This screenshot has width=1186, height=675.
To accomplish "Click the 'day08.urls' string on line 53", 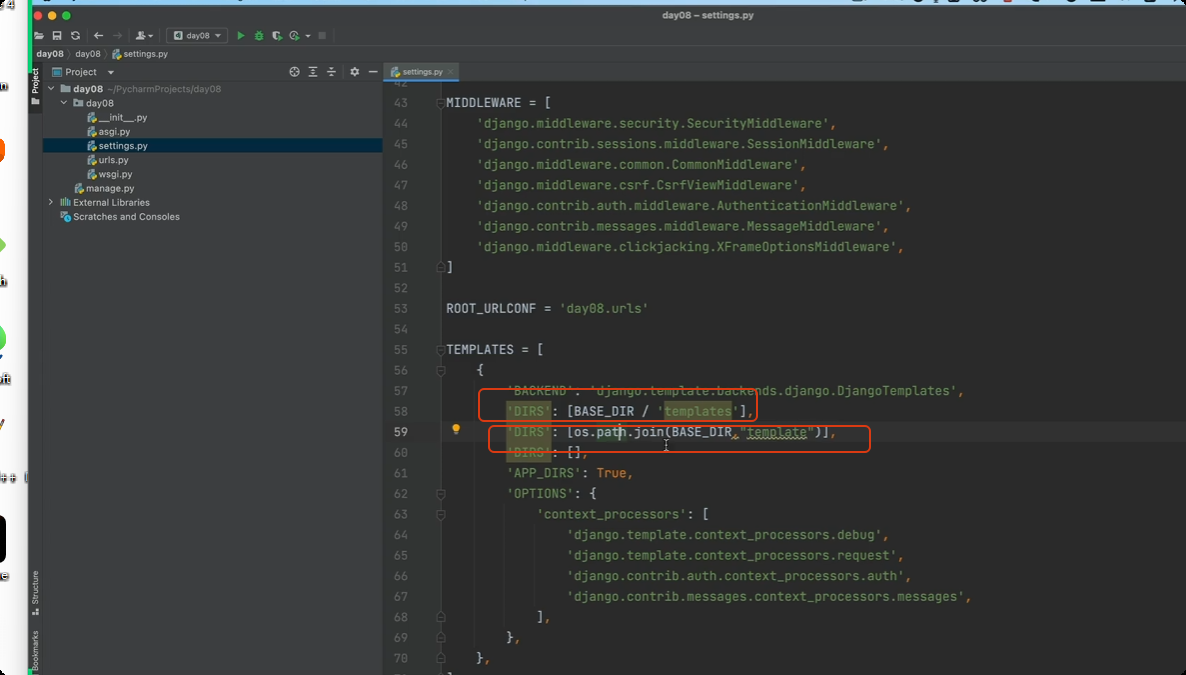I will tap(604, 309).
